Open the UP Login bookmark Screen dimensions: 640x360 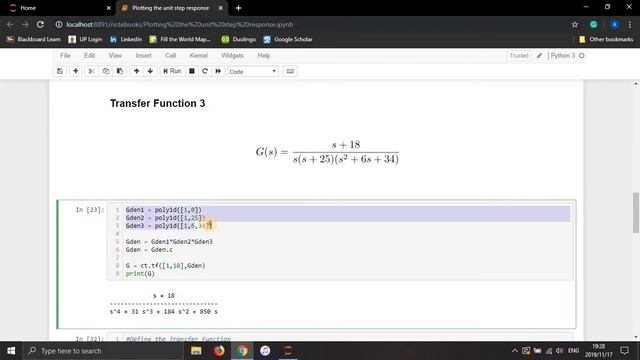(85, 39)
